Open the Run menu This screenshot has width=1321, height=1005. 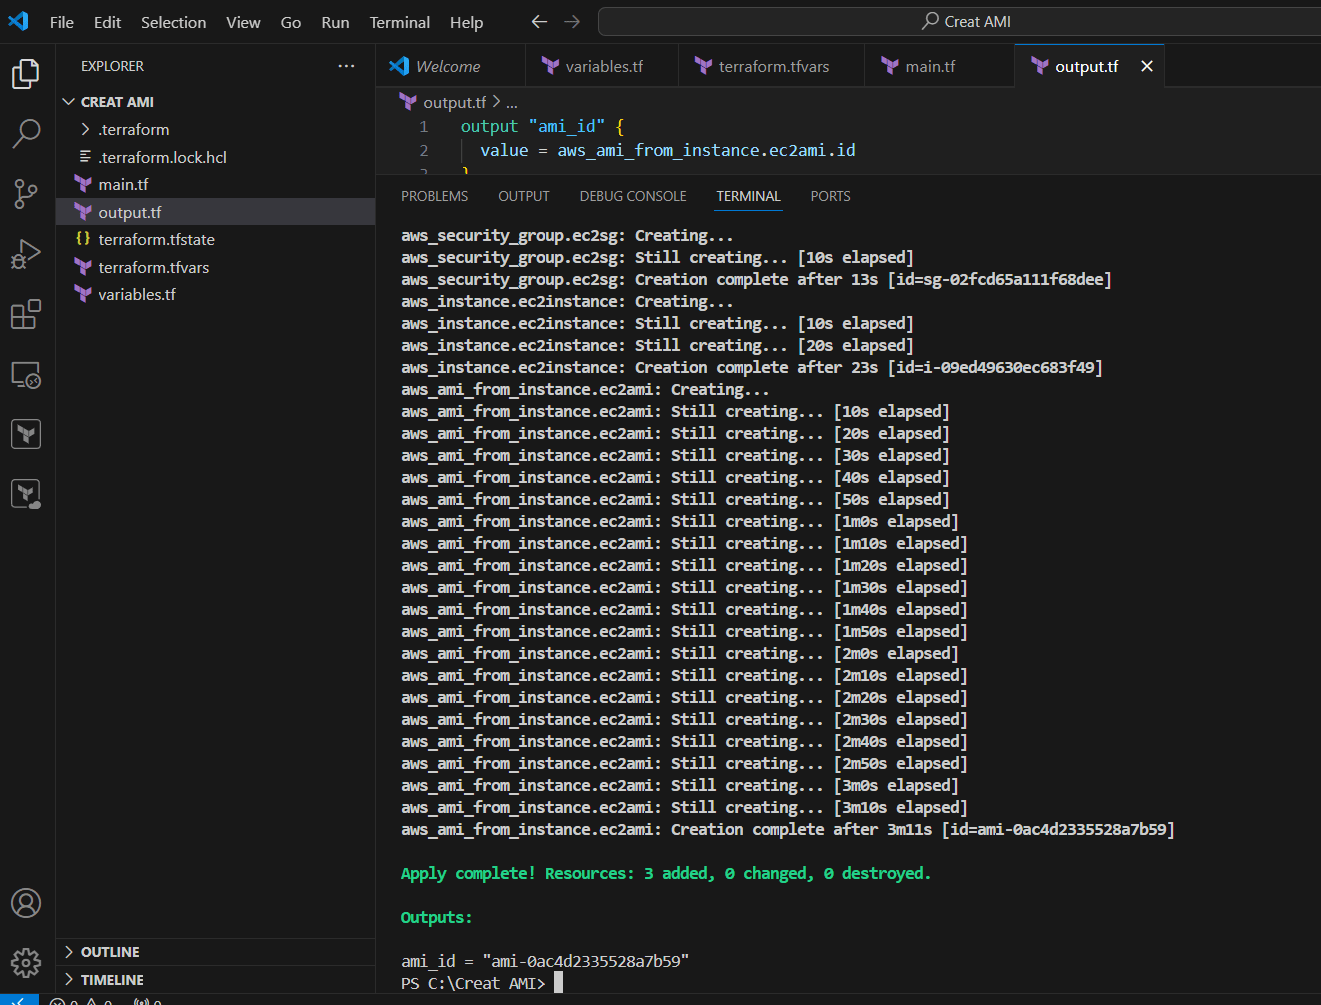click(335, 22)
